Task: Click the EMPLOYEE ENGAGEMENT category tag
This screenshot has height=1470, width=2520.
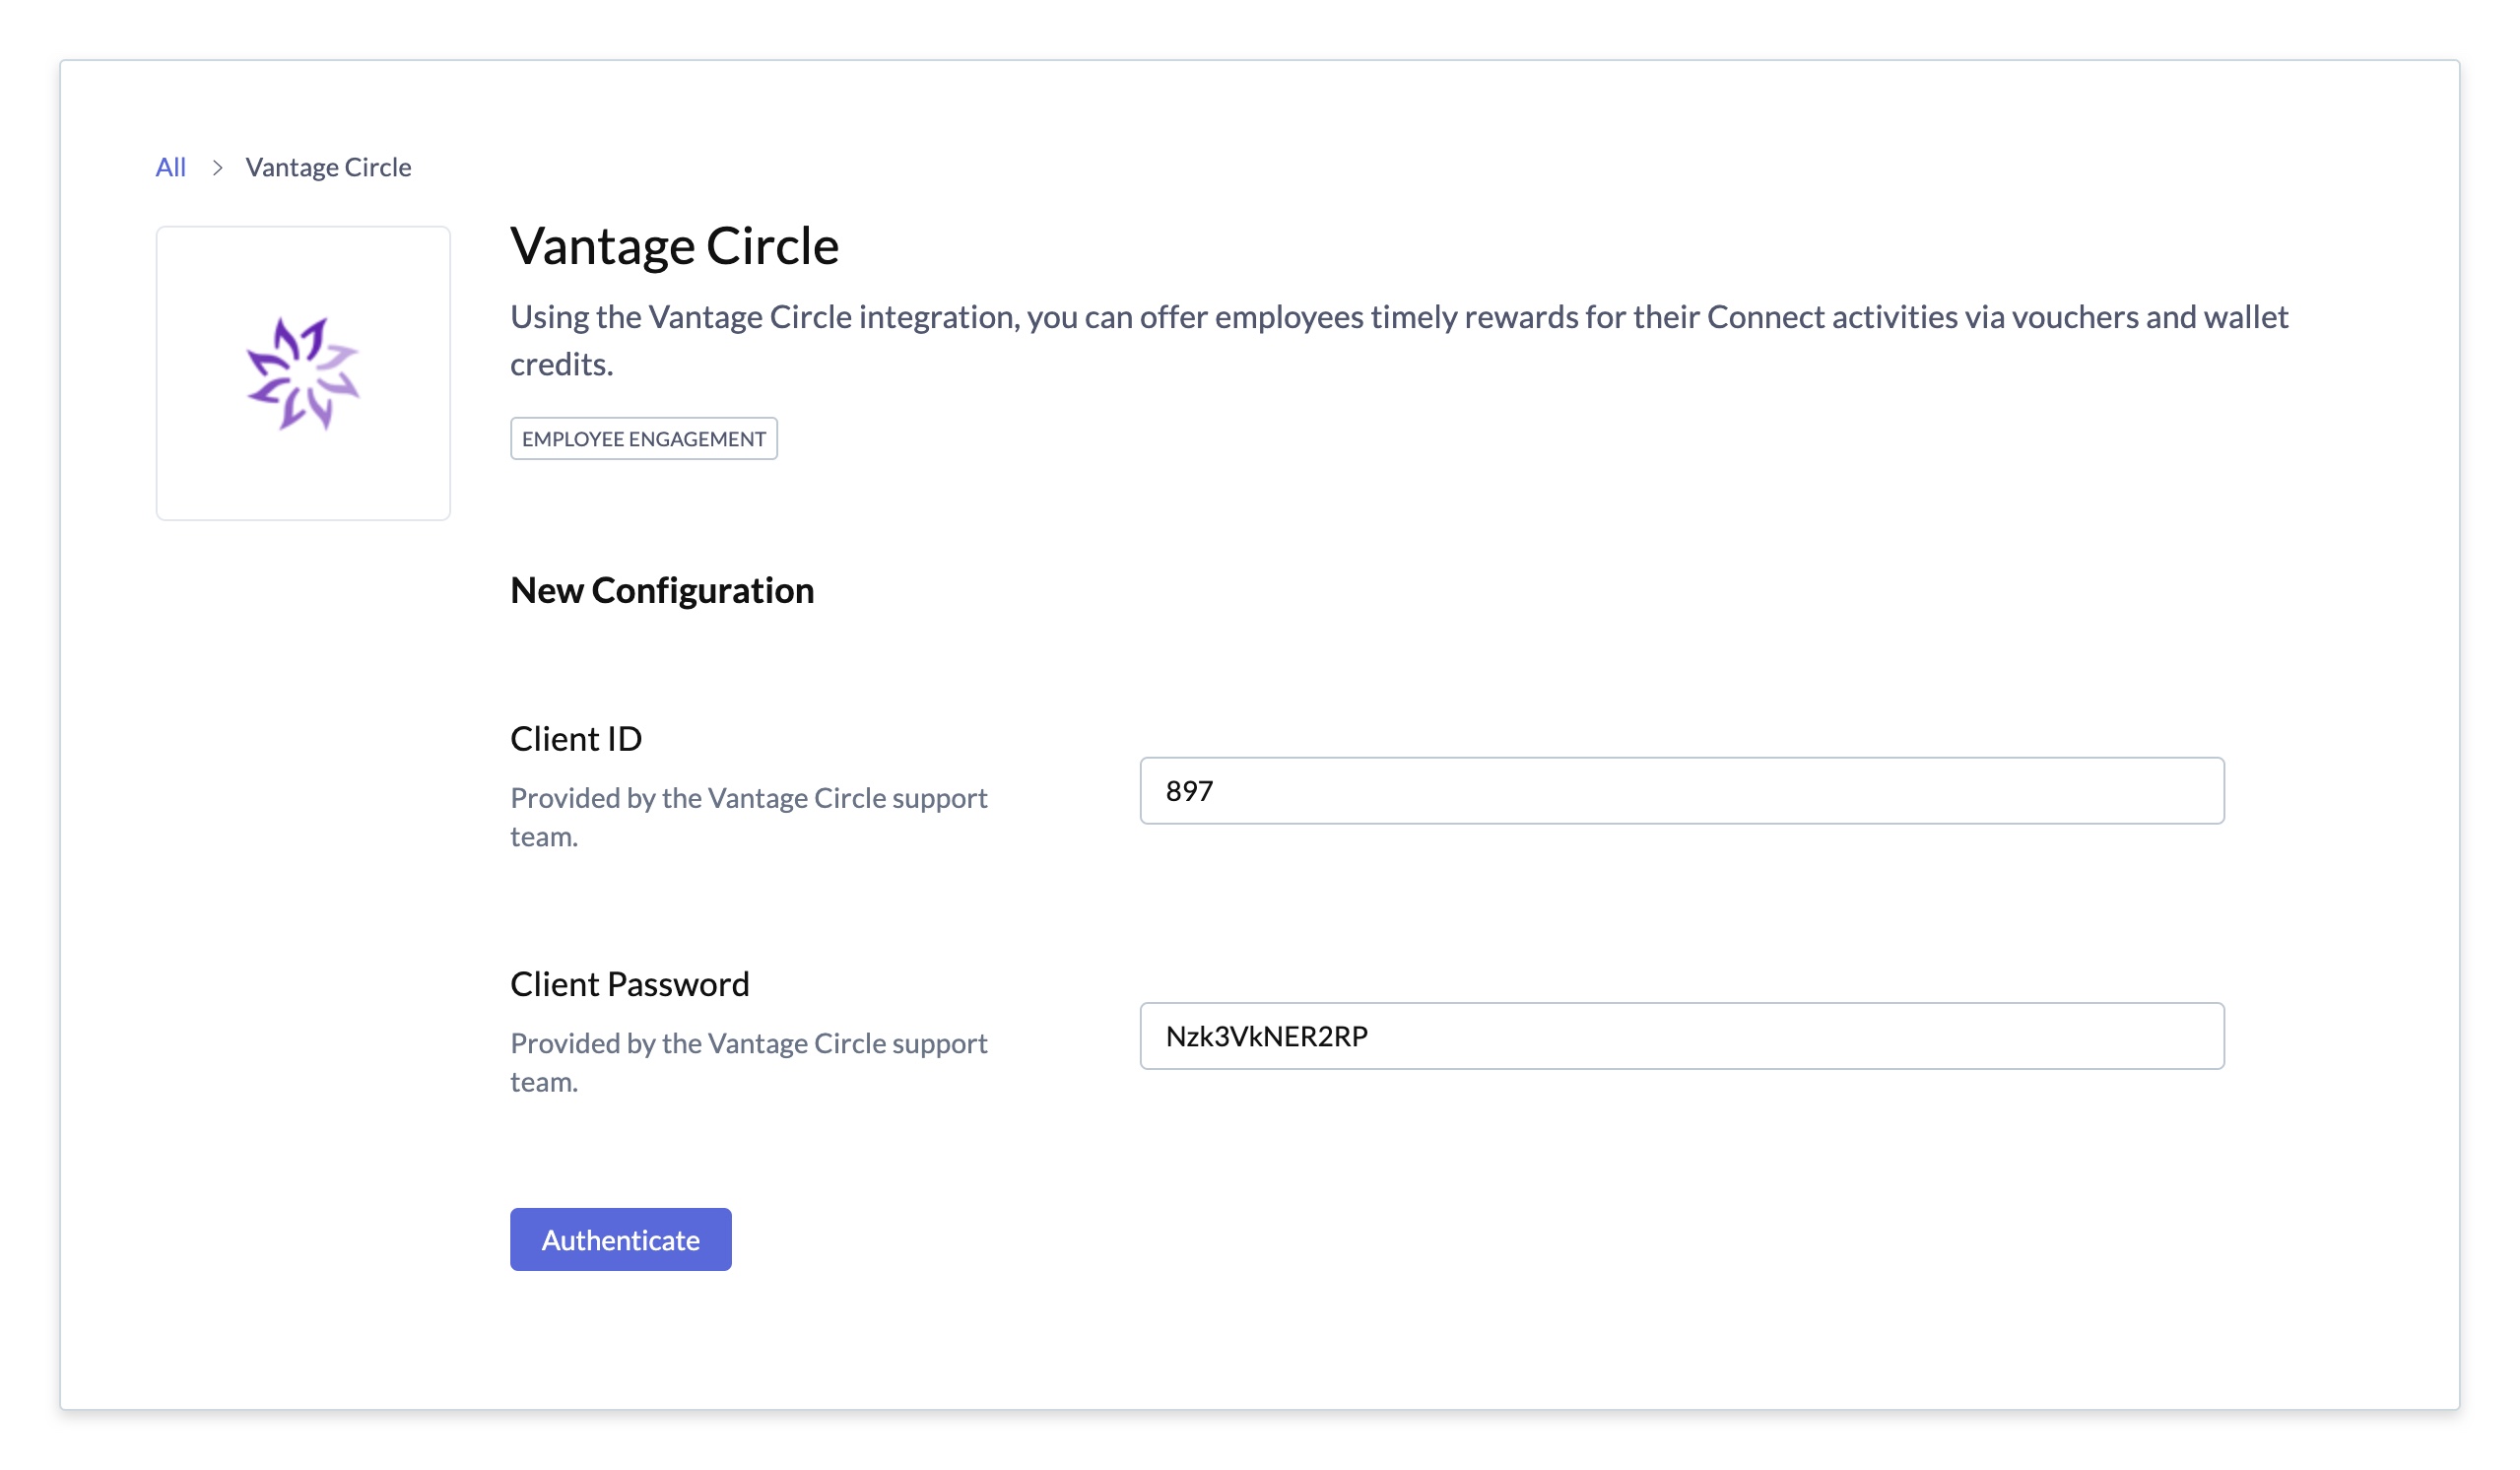Action: click(643, 439)
